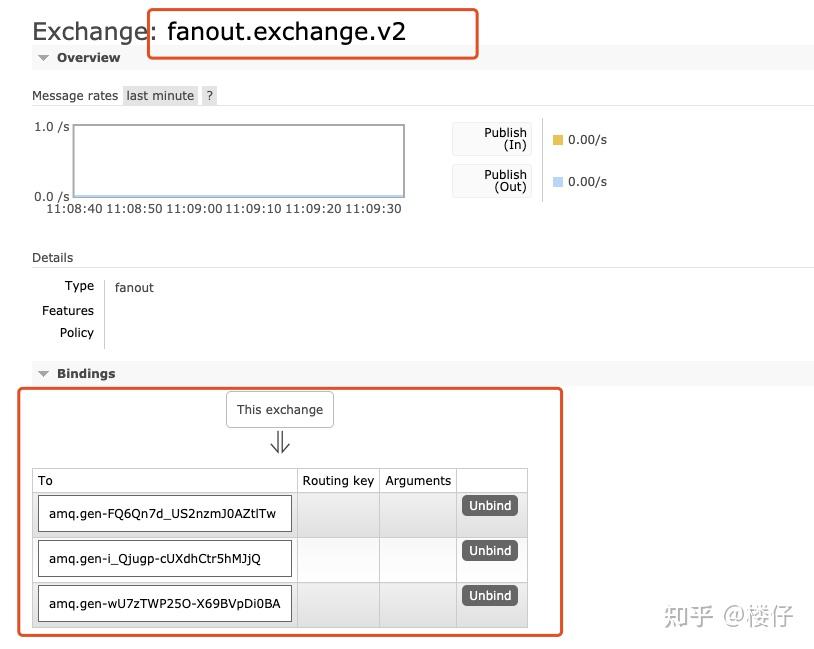This screenshot has width=814, height=649.
Task: Click the message rate graph area
Action: 237,160
